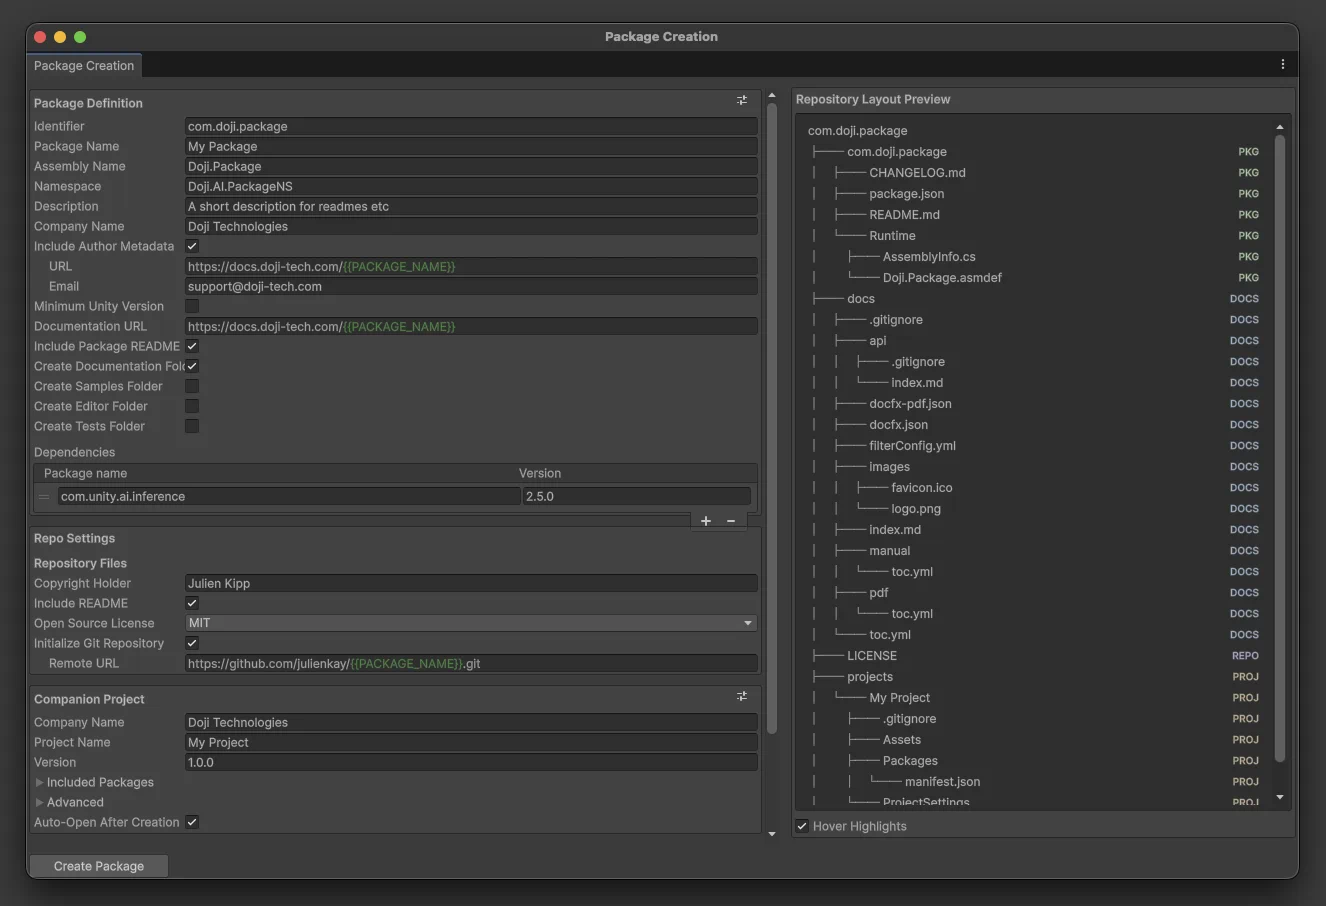Screen dimensions: 1326x906
Task: Click the Repository Layout Preview scrollbar
Action: click(x=1280, y=450)
